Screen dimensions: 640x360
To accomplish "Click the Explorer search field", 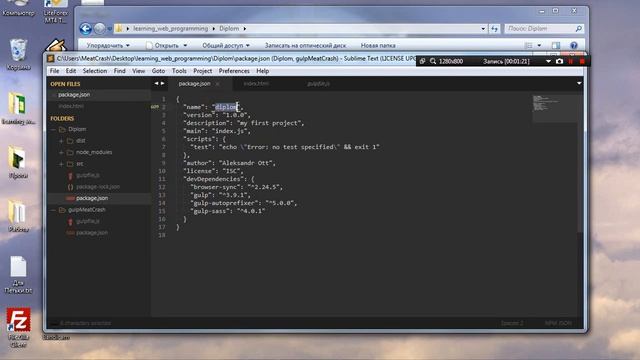I will [x=544, y=29].
